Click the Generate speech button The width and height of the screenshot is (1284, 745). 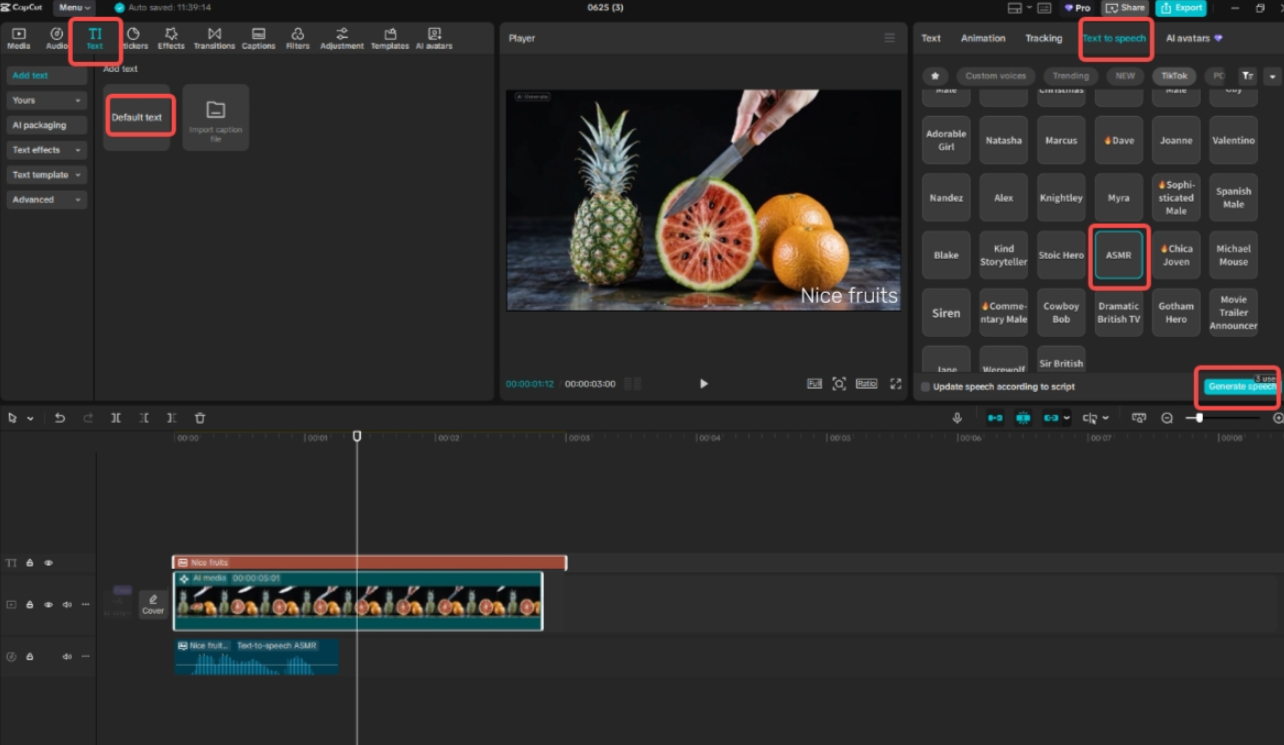[1239, 387]
